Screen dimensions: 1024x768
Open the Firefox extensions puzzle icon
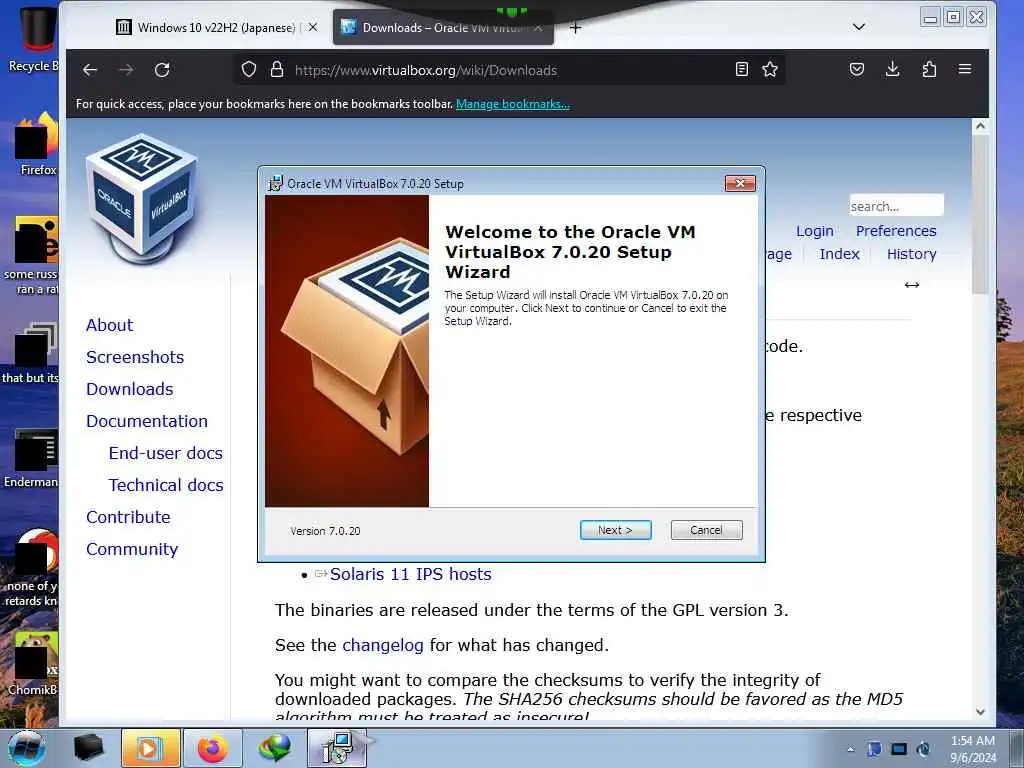(x=929, y=69)
